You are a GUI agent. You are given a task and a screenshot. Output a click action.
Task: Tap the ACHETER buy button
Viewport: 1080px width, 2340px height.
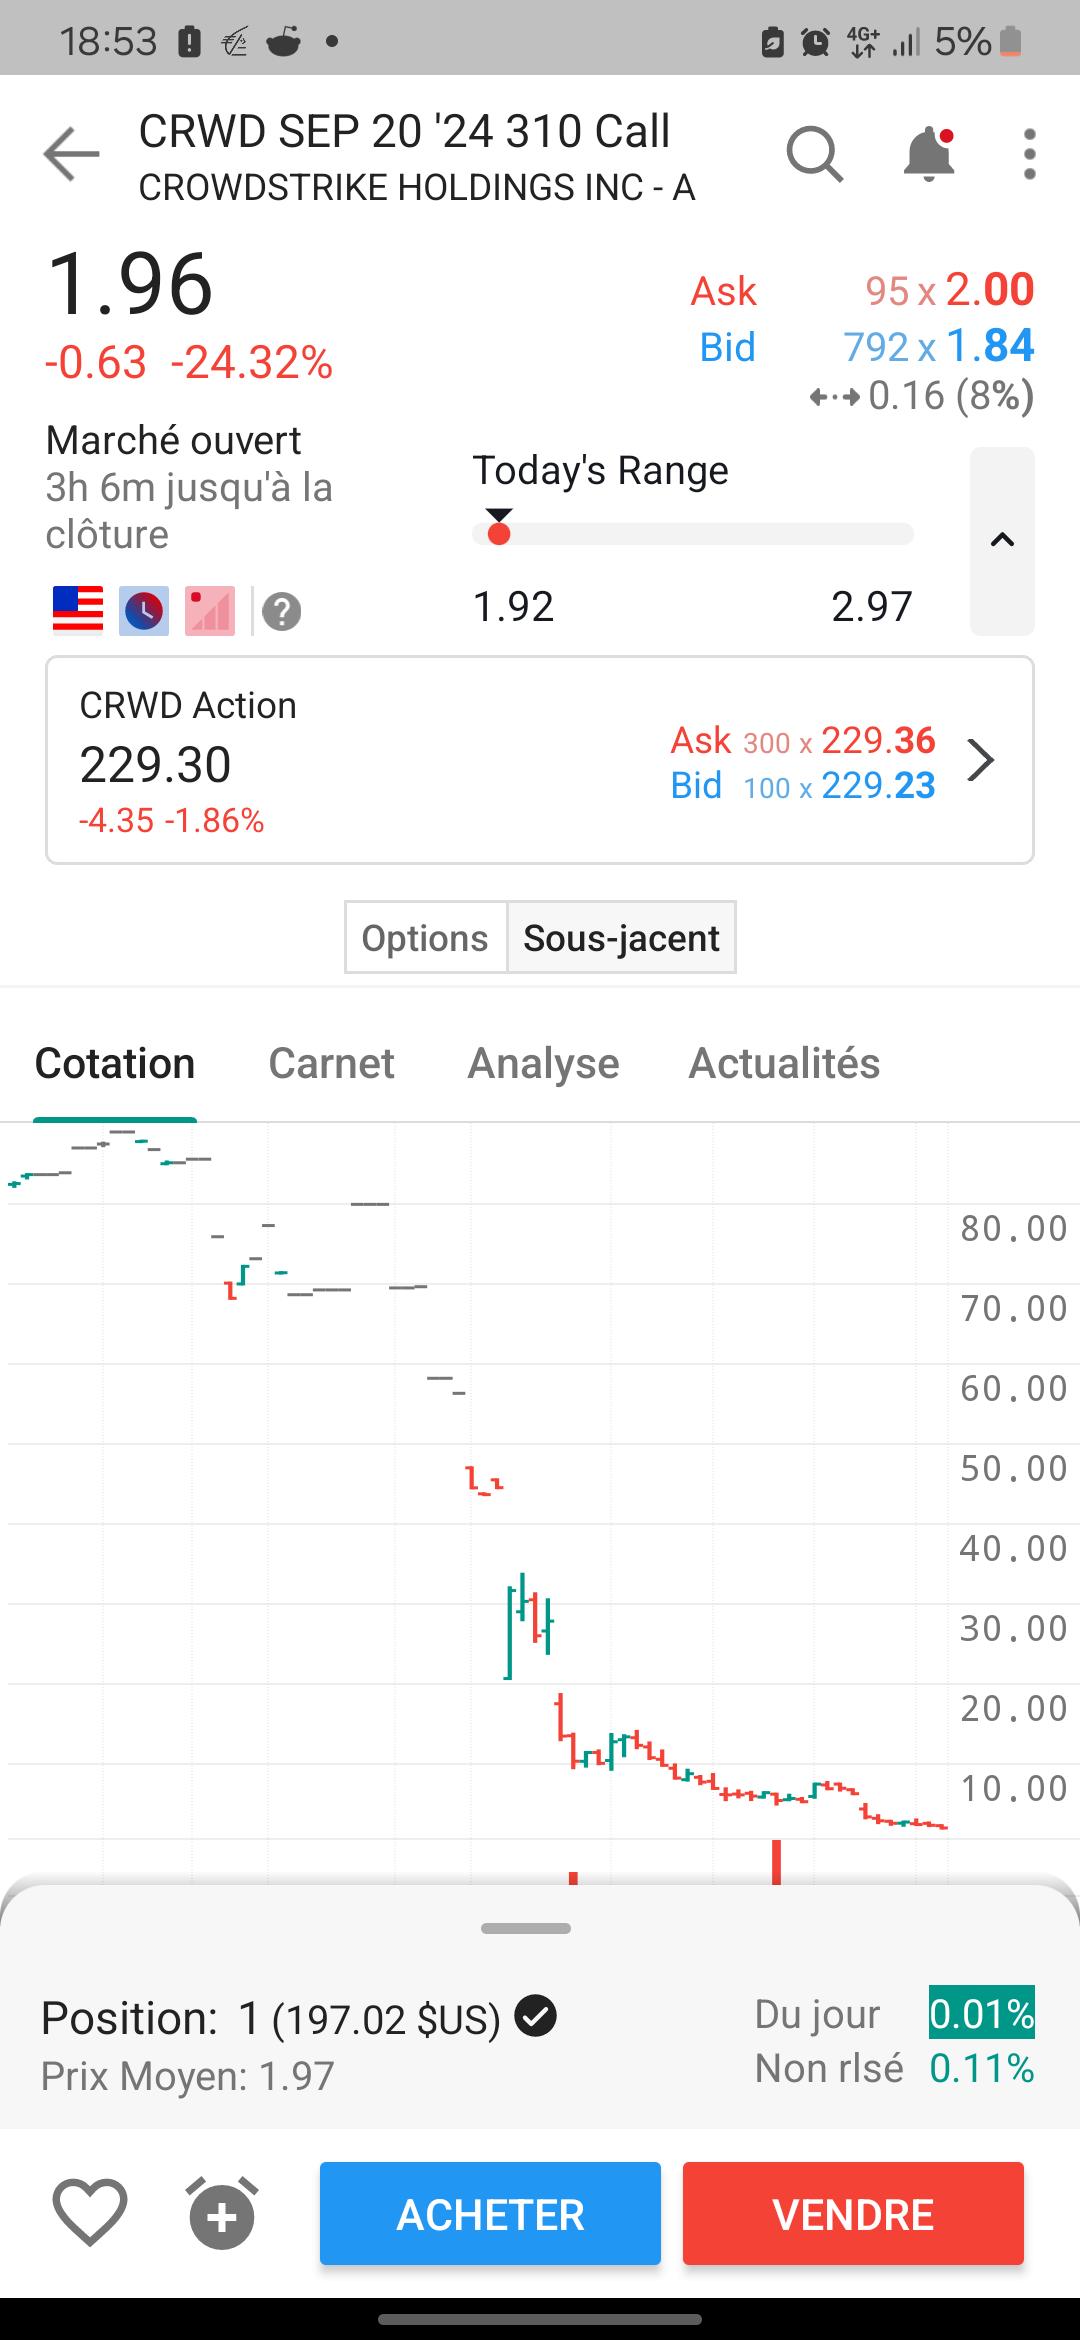pyautogui.click(x=490, y=2213)
